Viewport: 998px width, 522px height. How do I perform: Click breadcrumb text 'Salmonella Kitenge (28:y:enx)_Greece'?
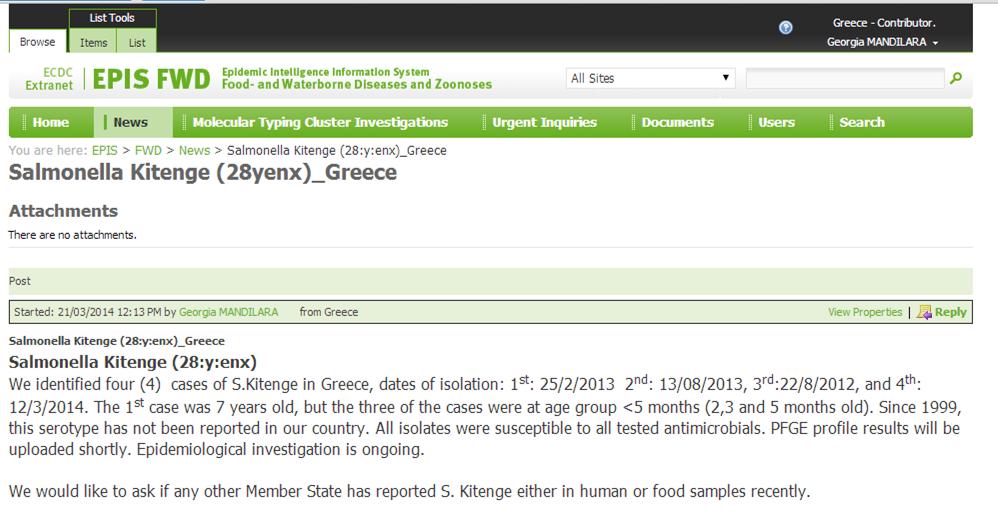[337, 151]
